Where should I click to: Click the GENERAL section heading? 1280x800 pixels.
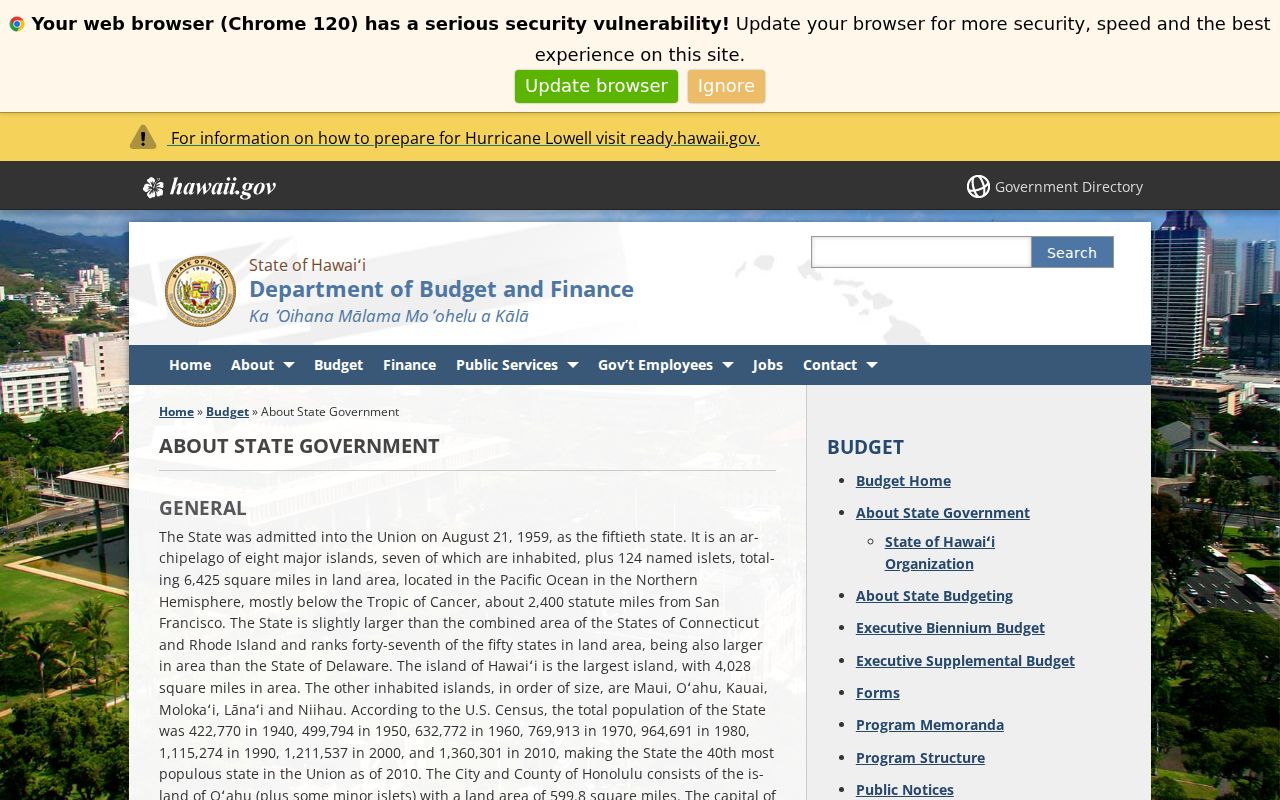click(x=203, y=508)
